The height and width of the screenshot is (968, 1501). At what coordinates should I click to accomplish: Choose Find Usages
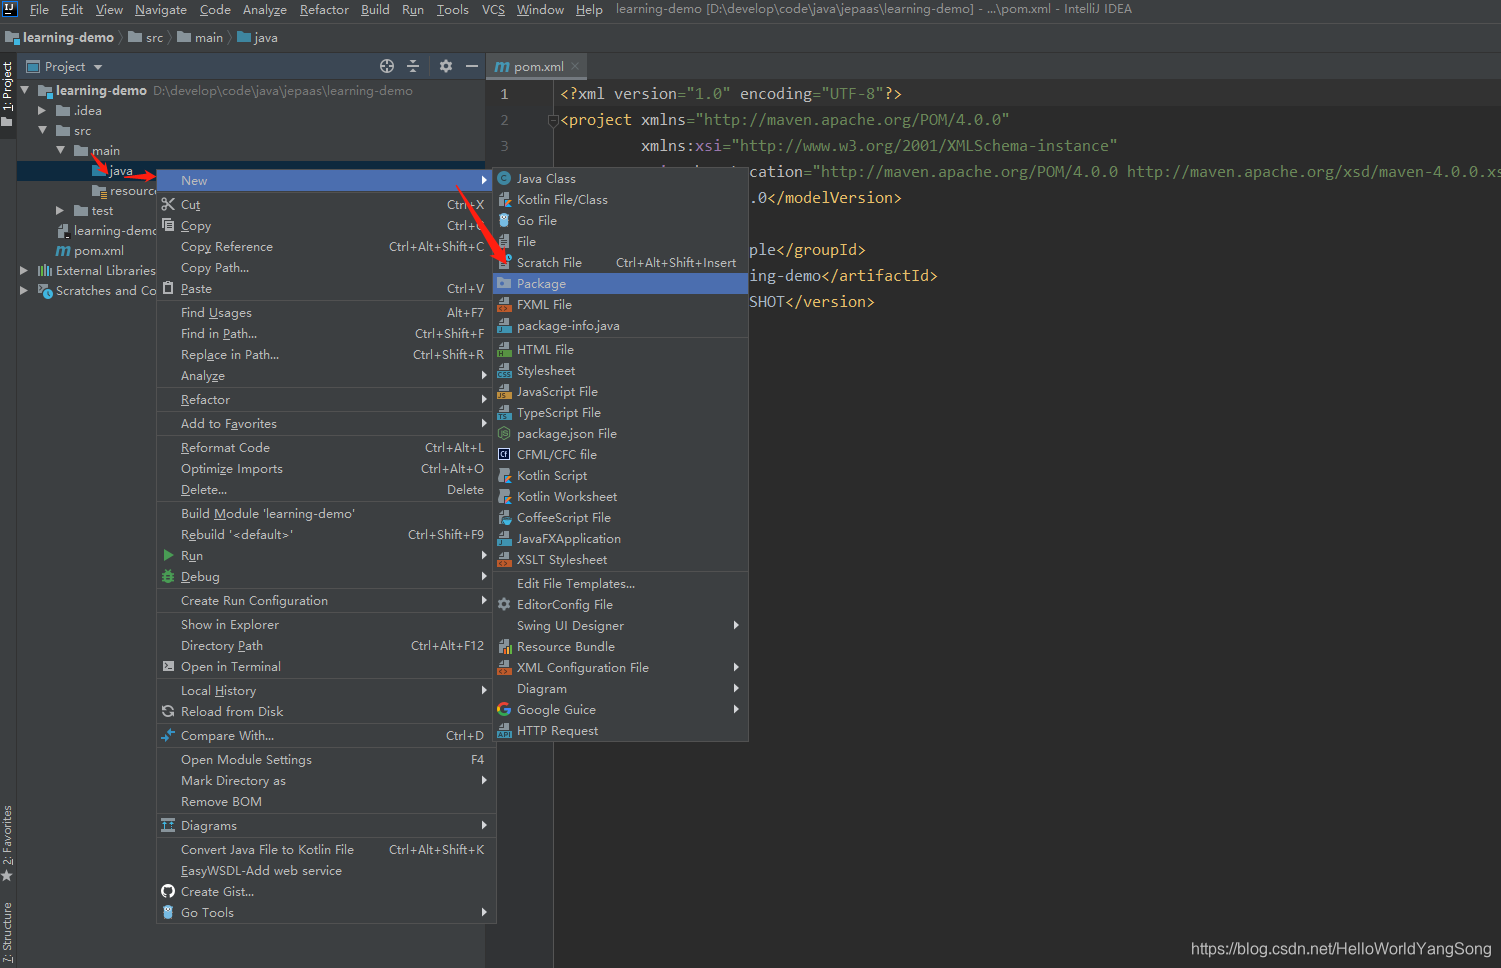click(x=326, y=312)
